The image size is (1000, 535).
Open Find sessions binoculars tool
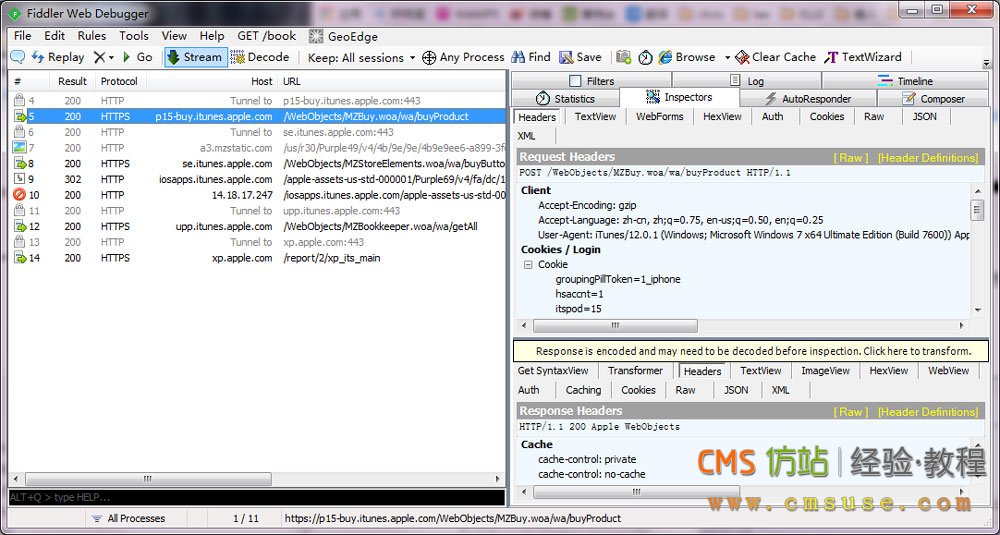tap(531, 57)
